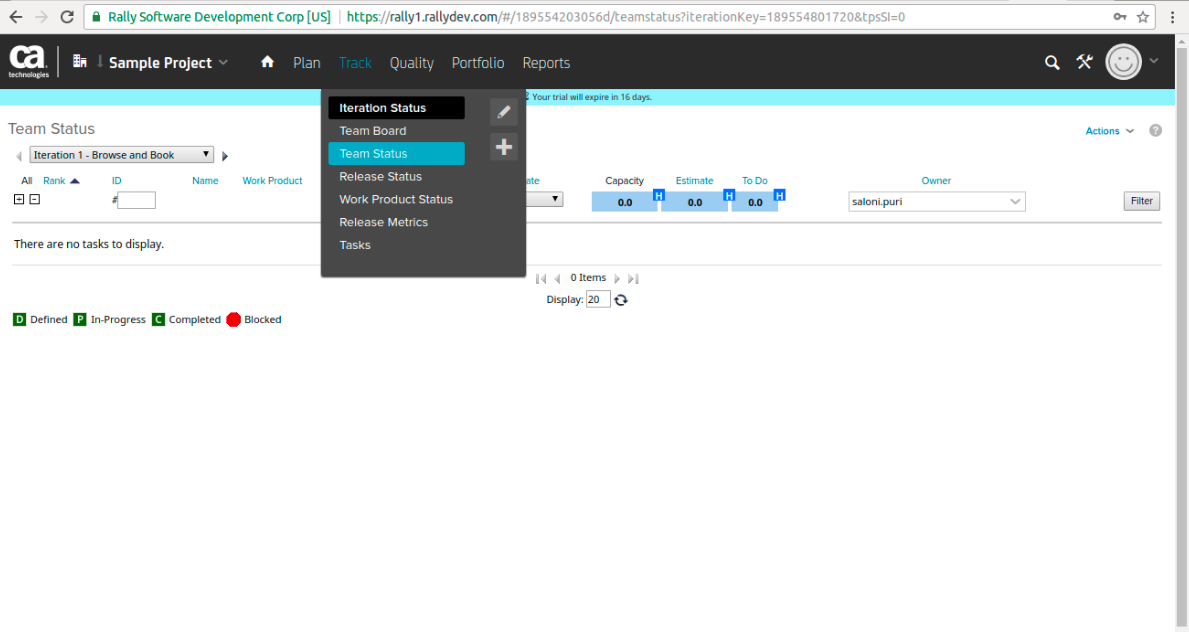1189x632 pixels.
Task: Open the Portfolio menu
Action: pyautogui.click(x=478, y=63)
